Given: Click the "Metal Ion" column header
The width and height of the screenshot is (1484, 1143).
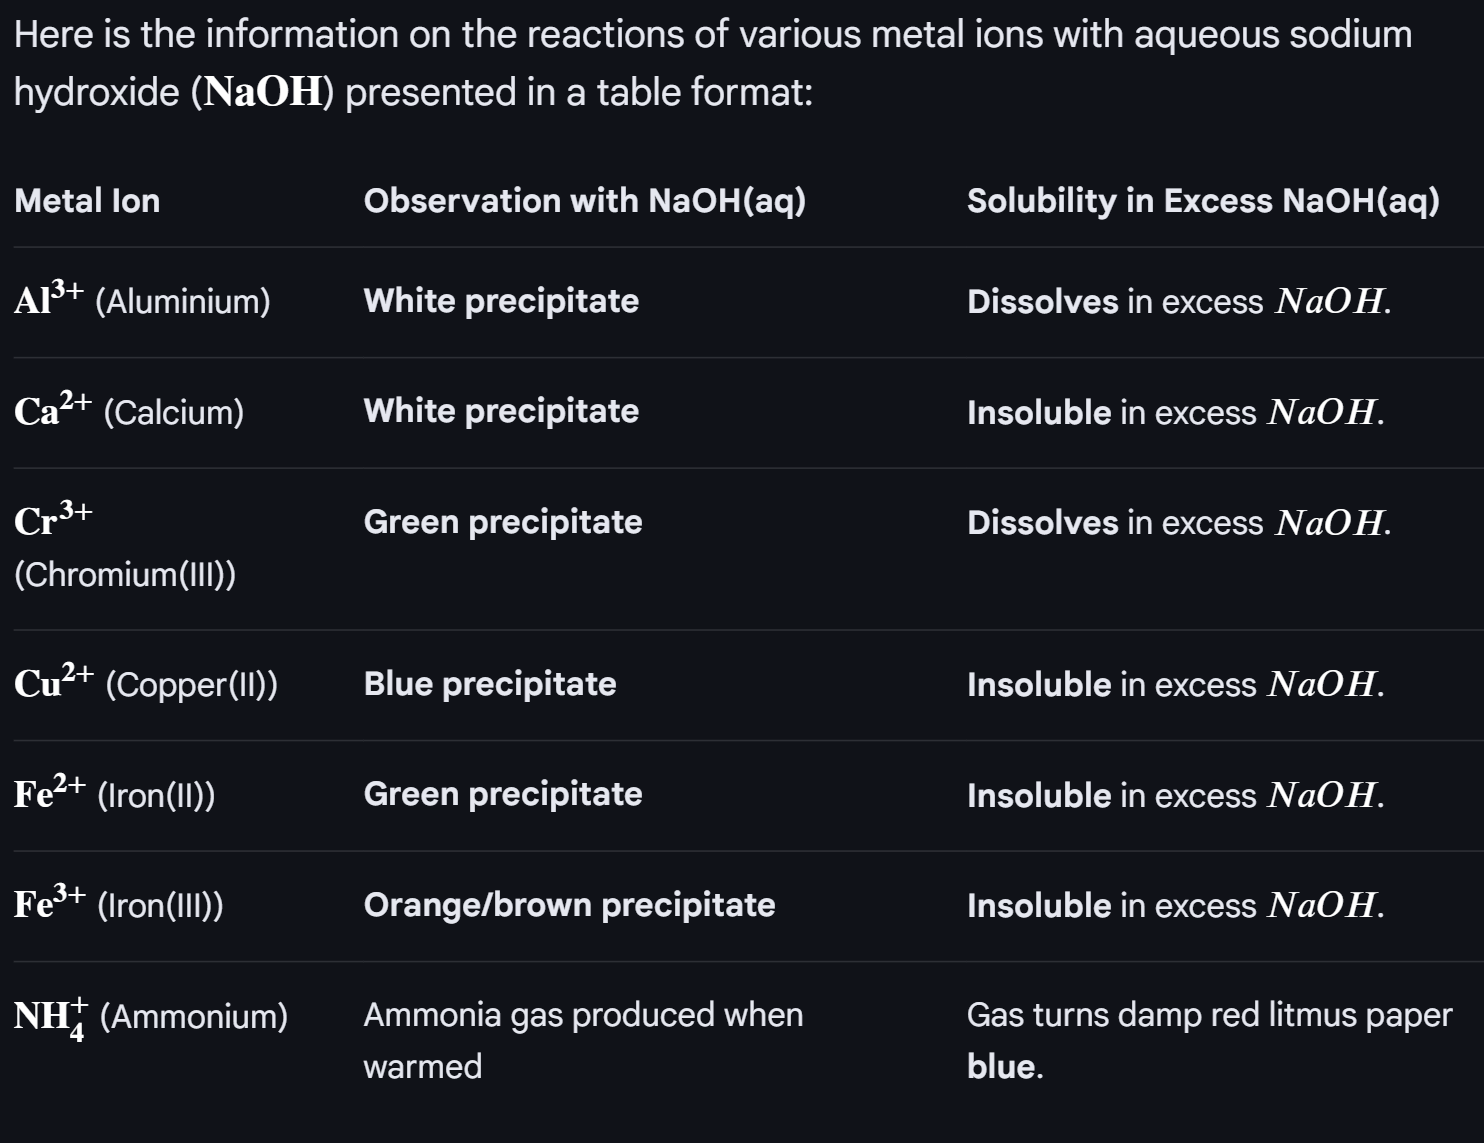Looking at the screenshot, I should click(x=87, y=201).
